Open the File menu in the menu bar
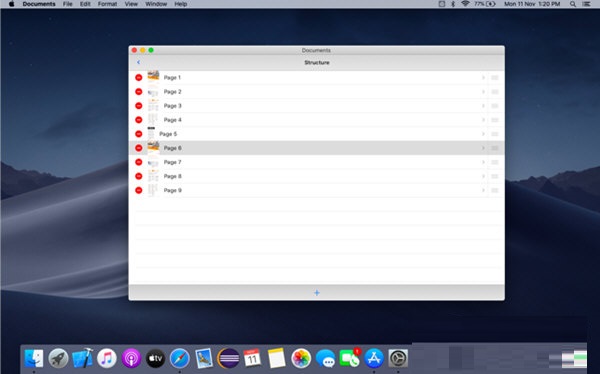This screenshot has height=374, width=600. point(68,4)
